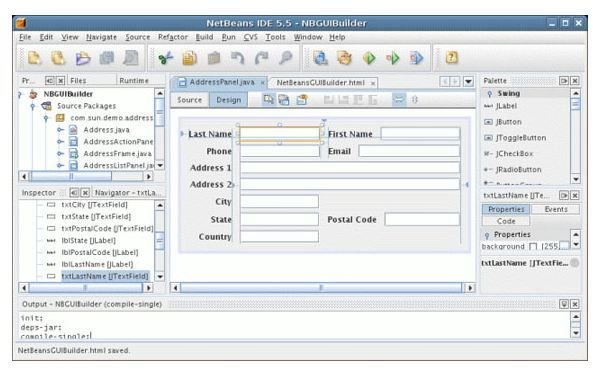The image size is (593, 369).
Task: Expand the Address.java tree node
Action: [60, 130]
